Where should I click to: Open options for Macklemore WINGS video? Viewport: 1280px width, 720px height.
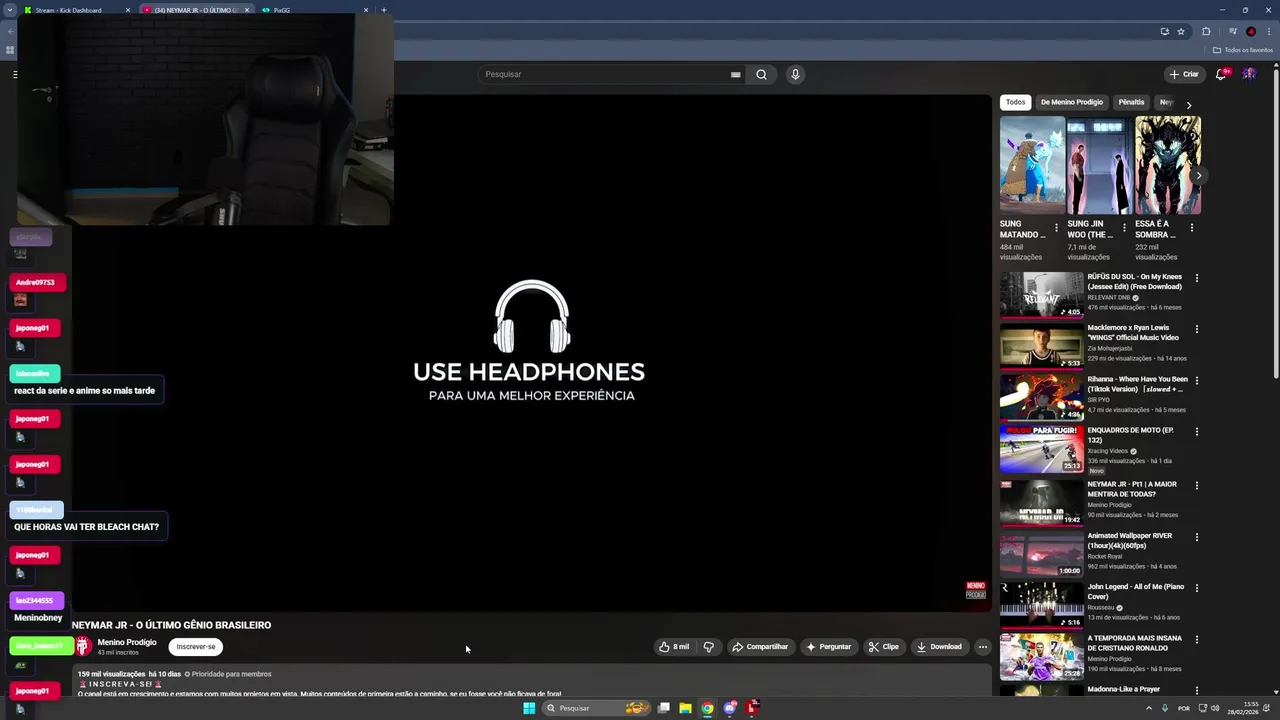pyautogui.click(x=1197, y=329)
